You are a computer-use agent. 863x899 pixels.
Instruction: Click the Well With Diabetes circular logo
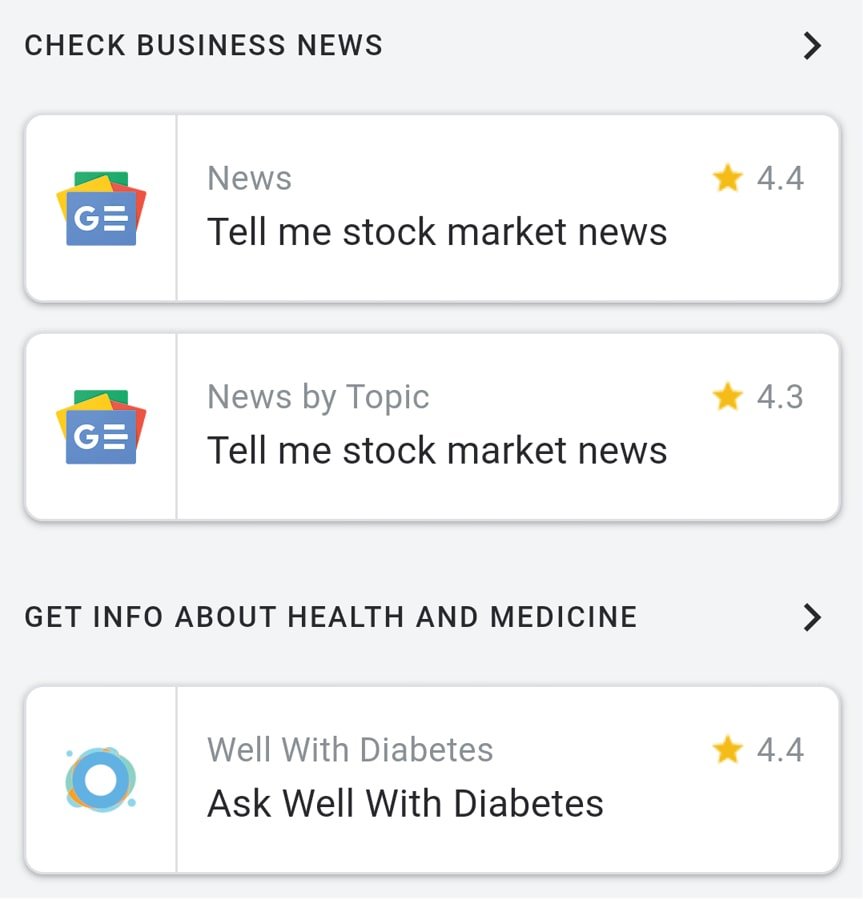100,779
